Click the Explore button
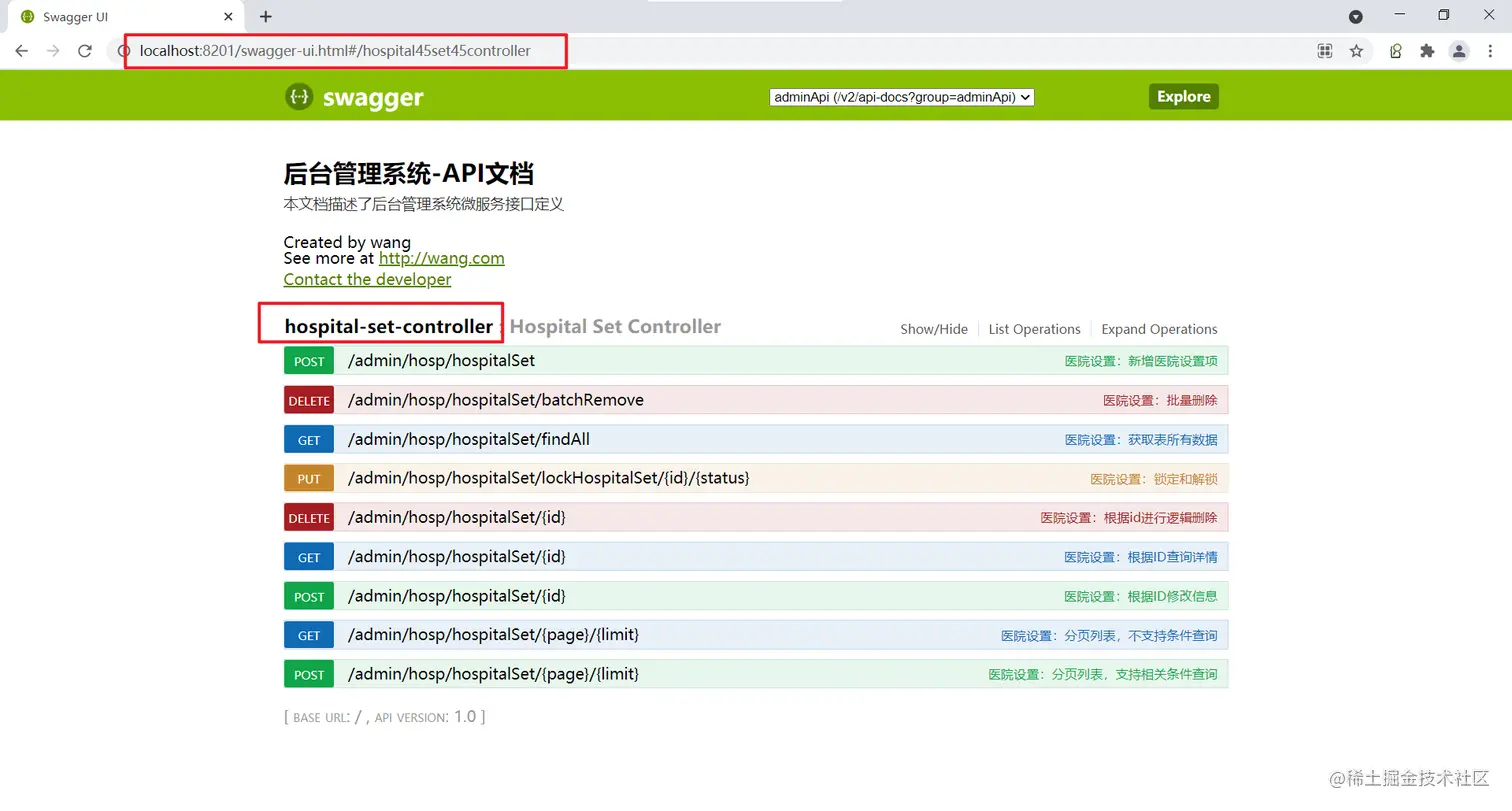 click(x=1184, y=96)
